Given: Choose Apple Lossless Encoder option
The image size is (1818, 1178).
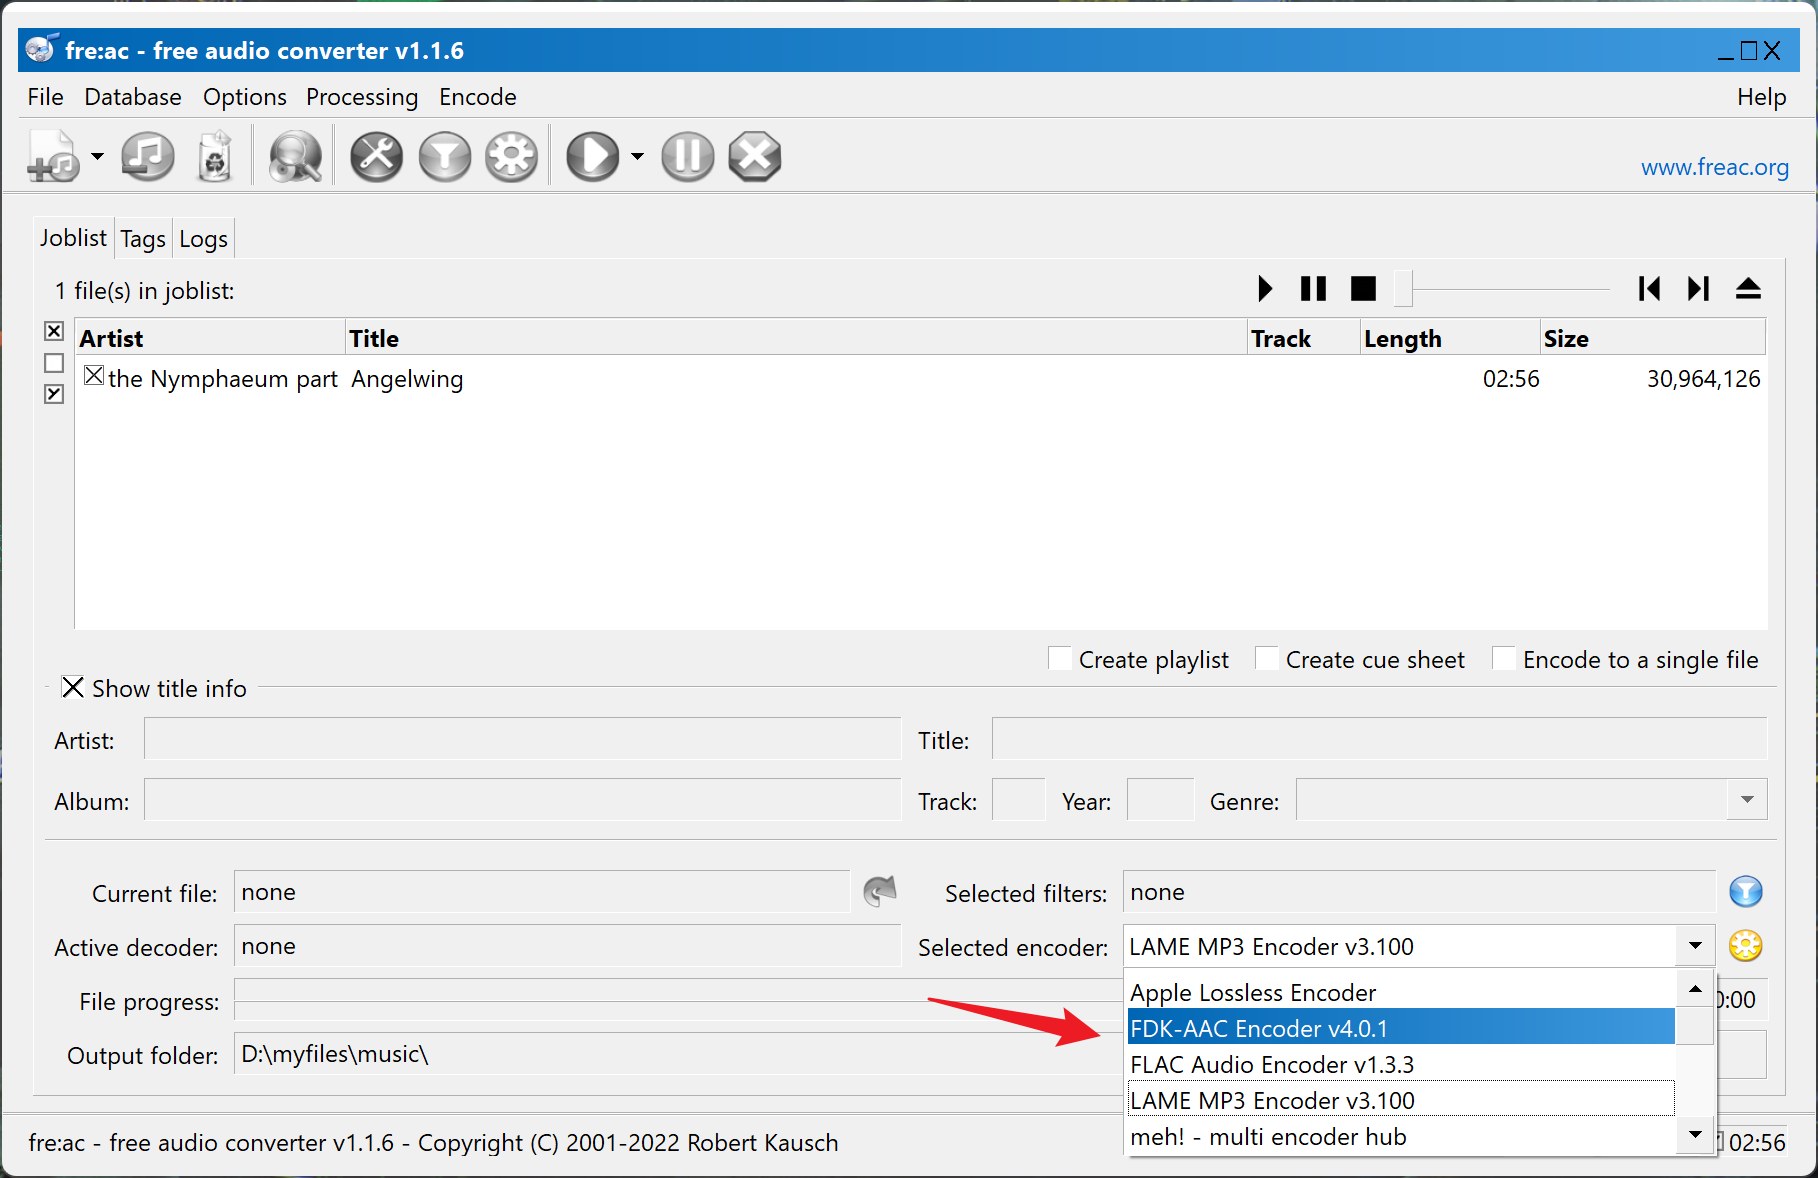Looking at the screenshot, I should click(x=1400, y=992).
